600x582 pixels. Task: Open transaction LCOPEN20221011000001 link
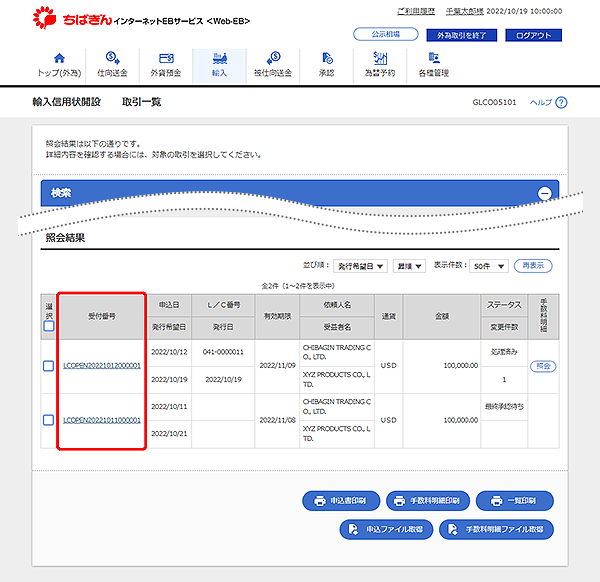102,420
